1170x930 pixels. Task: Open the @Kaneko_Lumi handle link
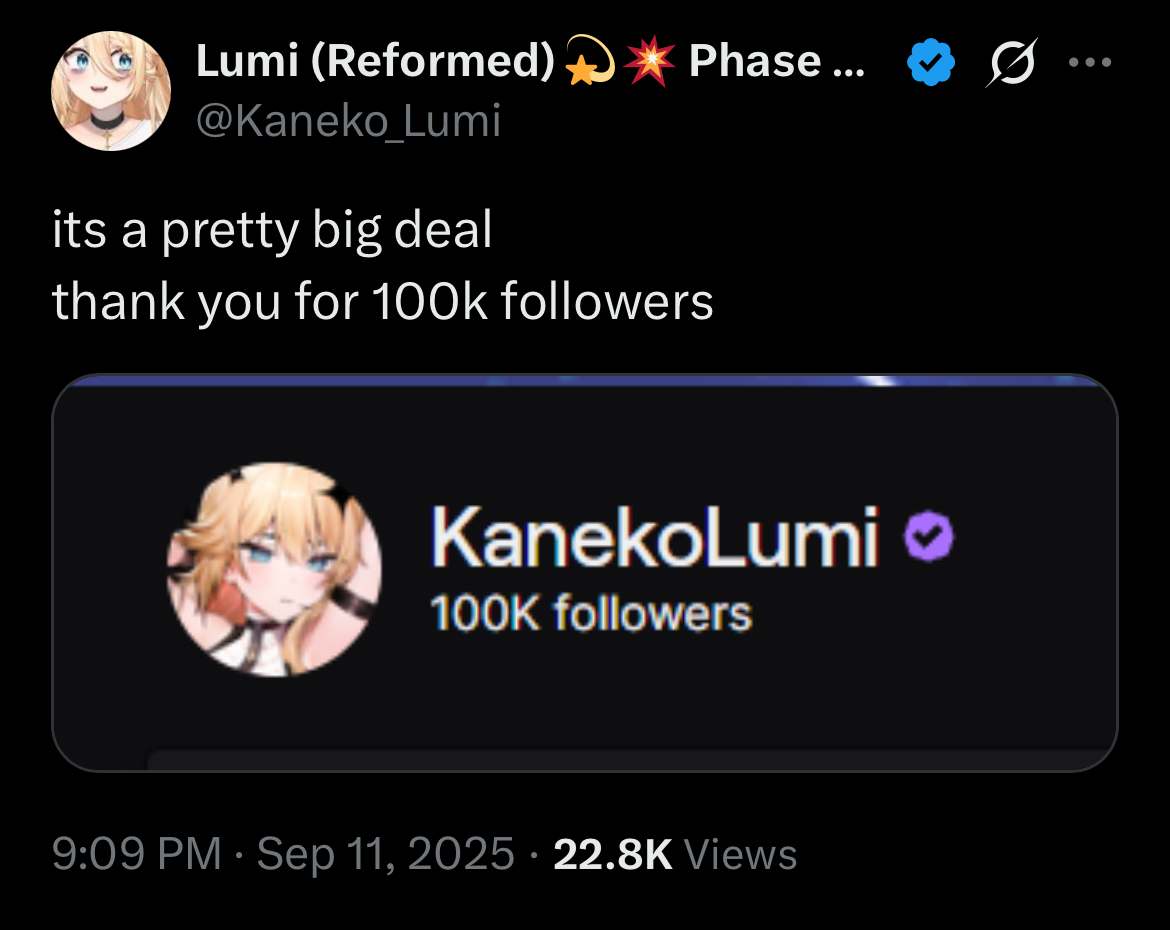[x=348, y=122]
